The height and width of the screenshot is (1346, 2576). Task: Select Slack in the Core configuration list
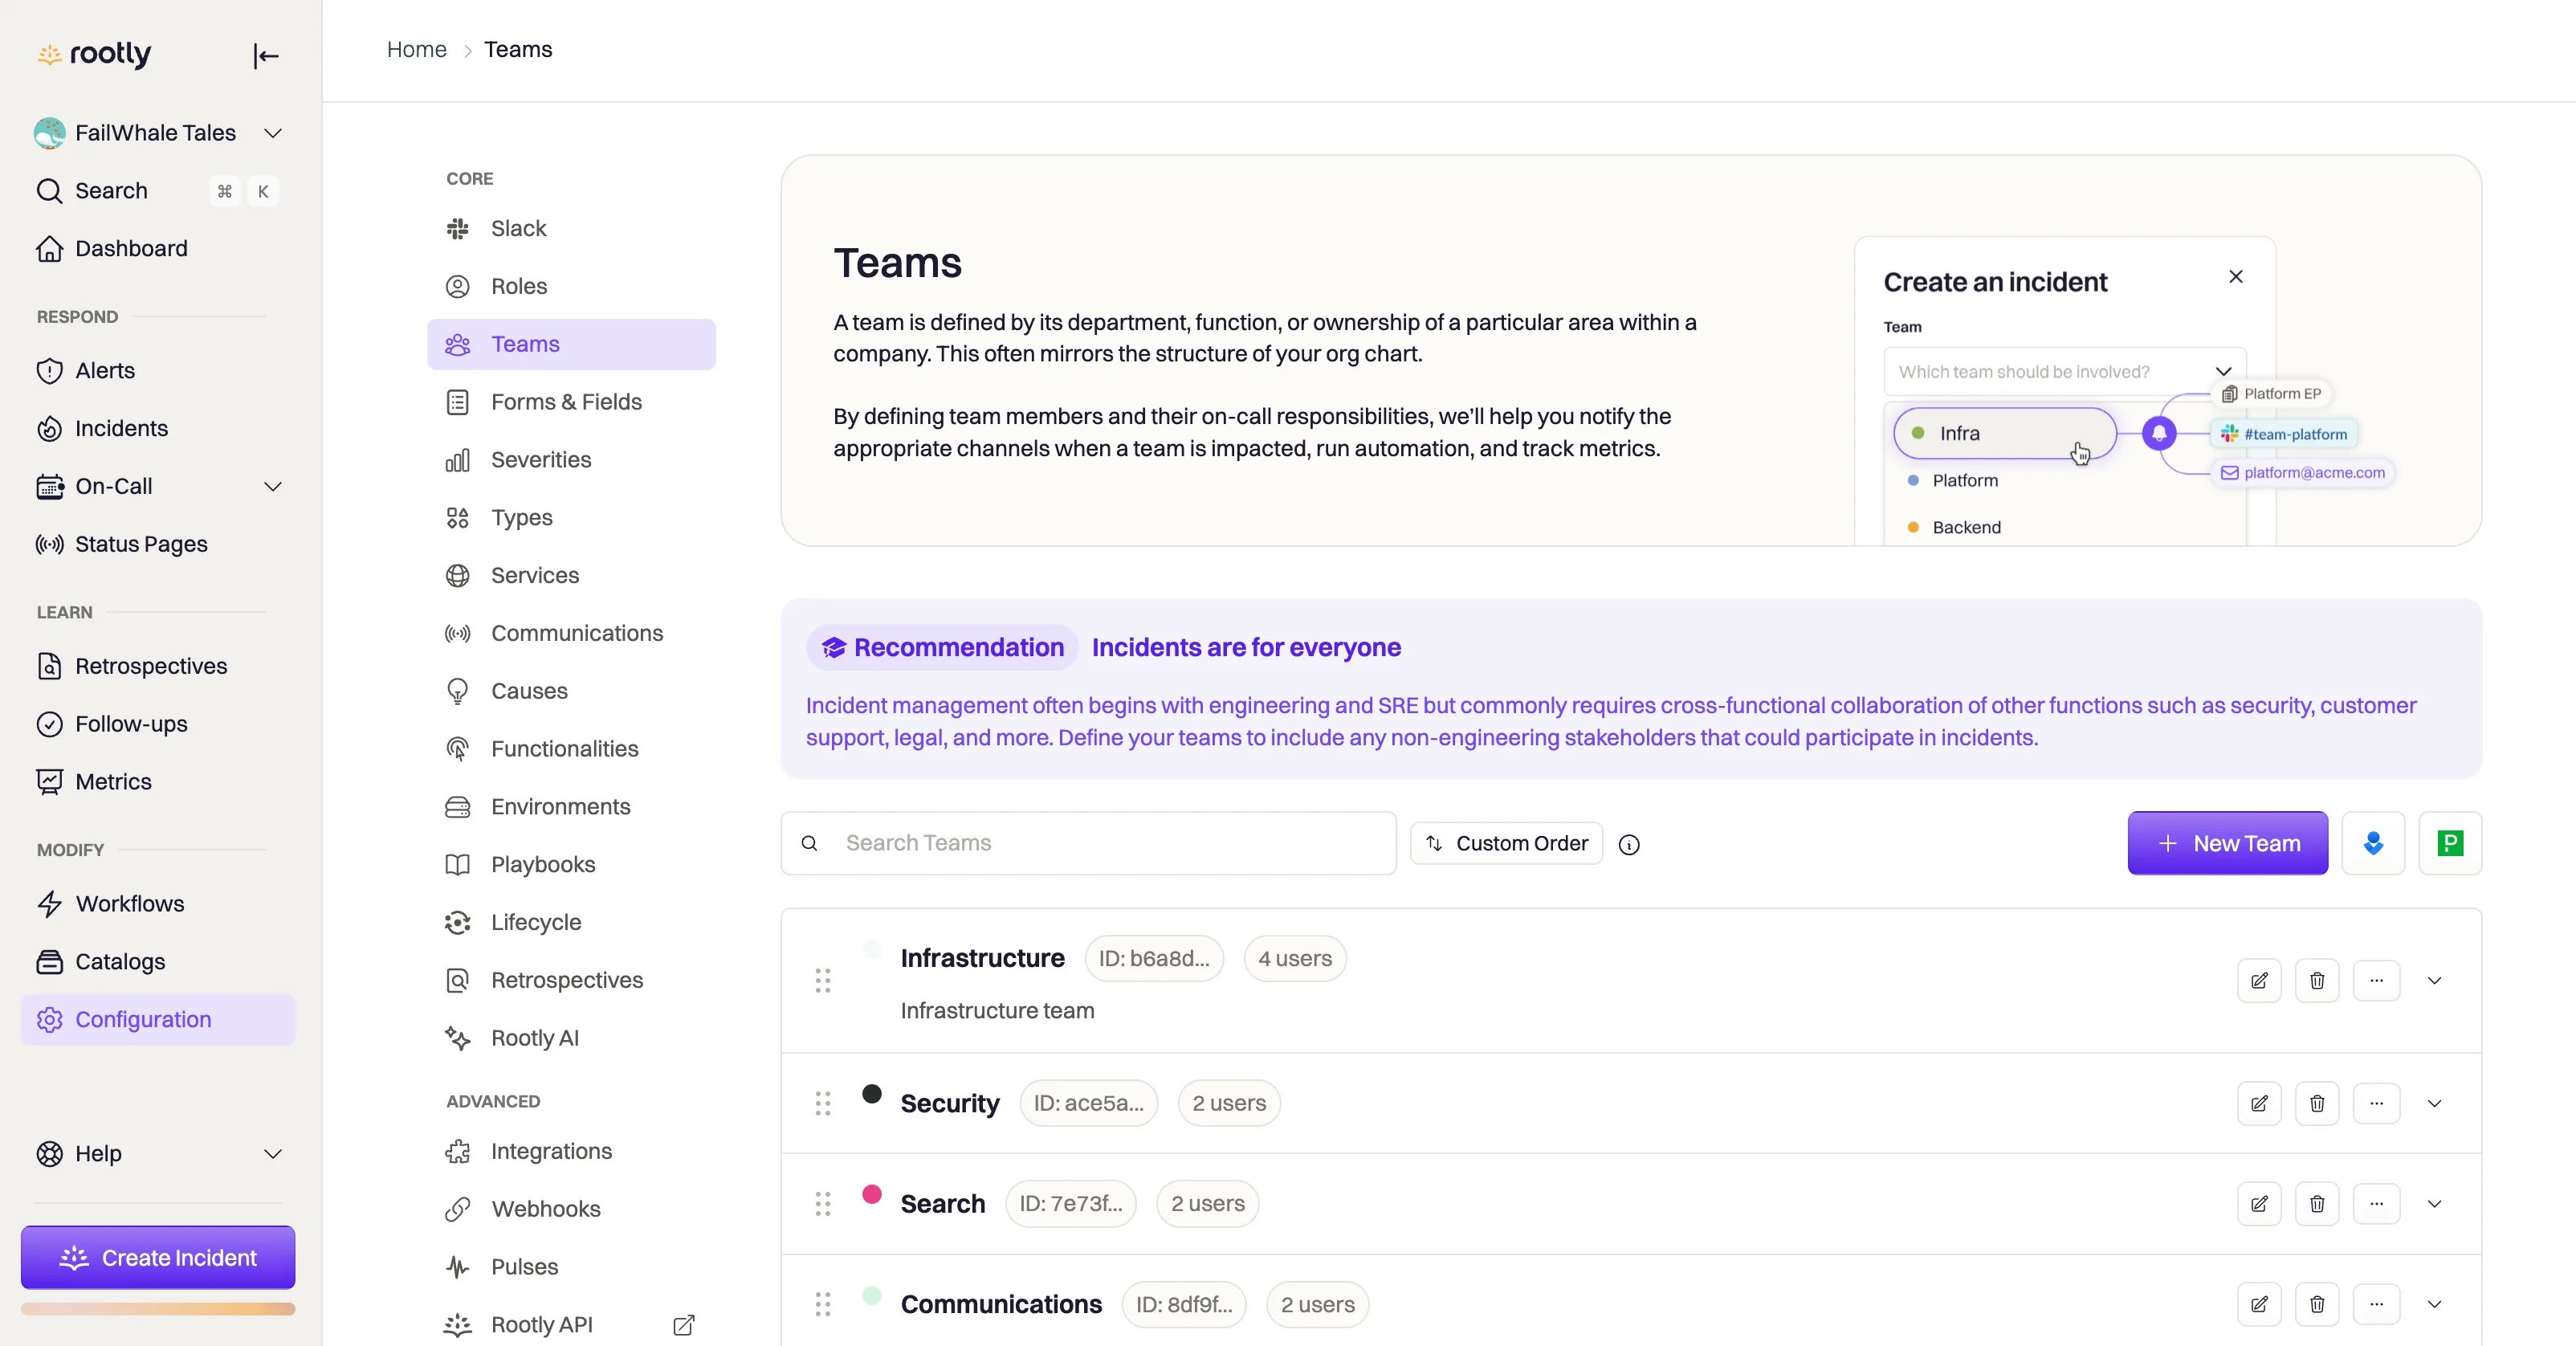pos(518,228)
